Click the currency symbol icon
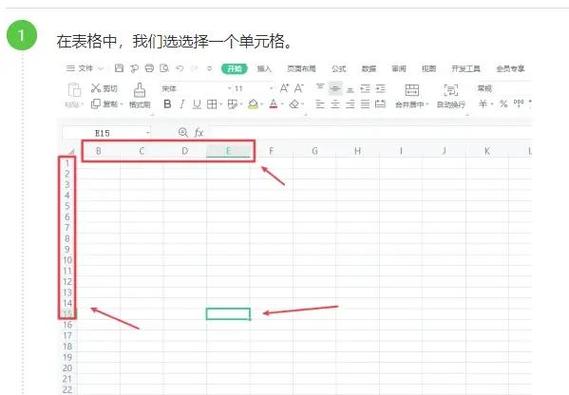 [483, 104]
